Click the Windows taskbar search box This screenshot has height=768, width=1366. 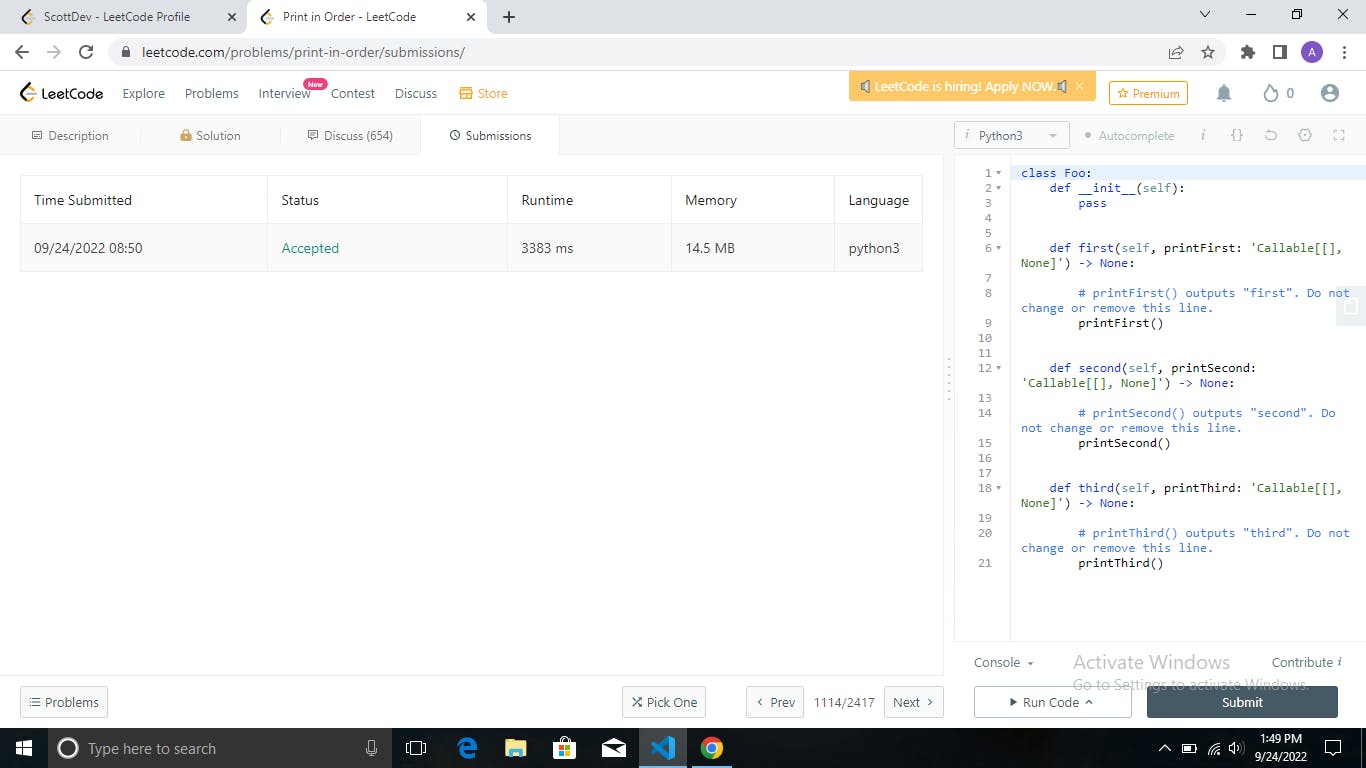click(219, 748)
